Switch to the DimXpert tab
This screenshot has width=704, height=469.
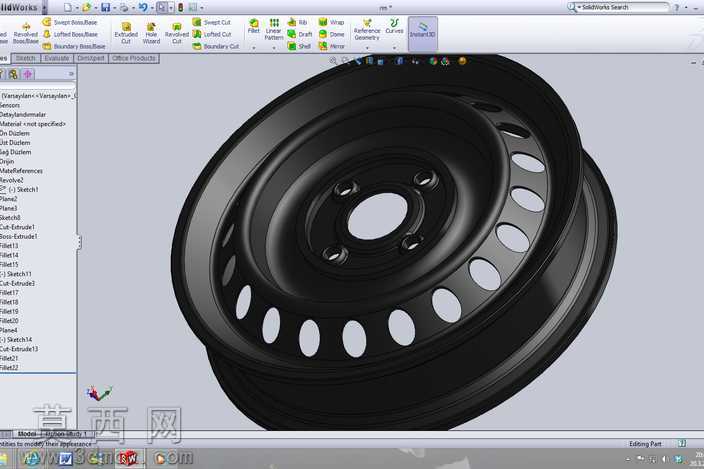[91, 58]
